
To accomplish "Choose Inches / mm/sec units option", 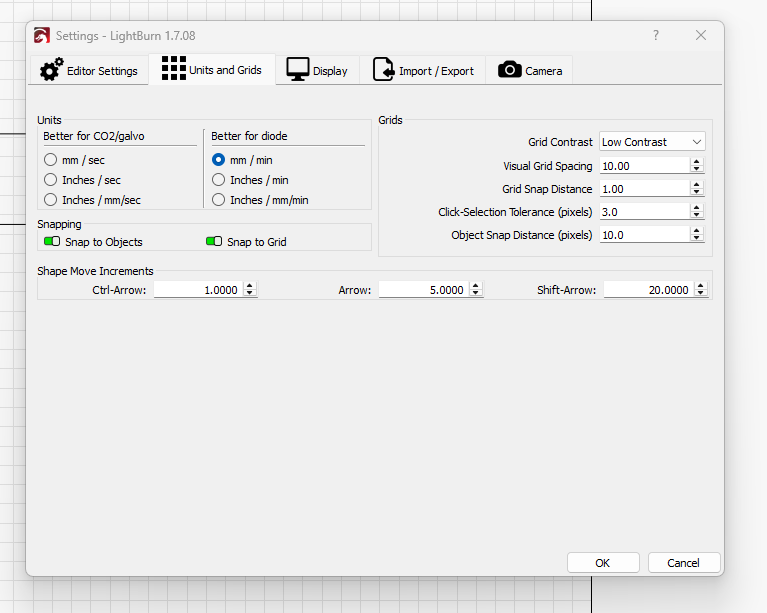I will click(x=51, y=200).
